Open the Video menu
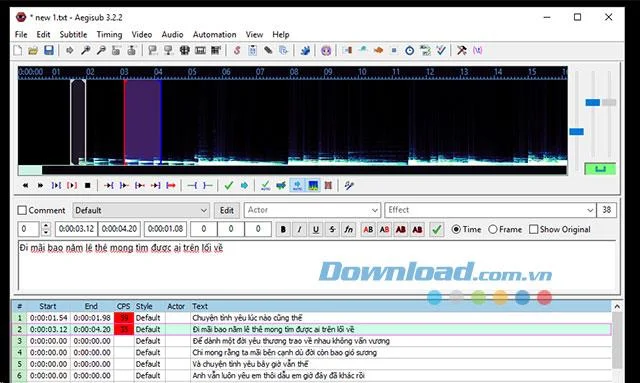Screen dimensions: 640x383 click(x=142, y=35)
